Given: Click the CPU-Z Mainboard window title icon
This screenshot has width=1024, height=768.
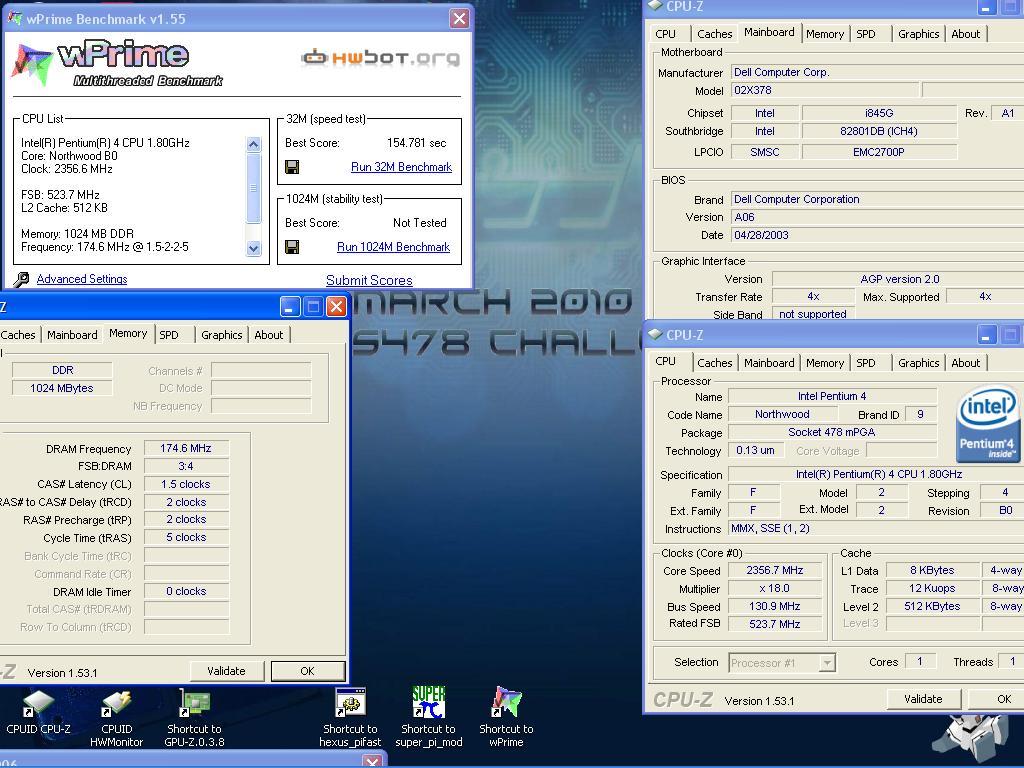Looking at the screenshot, I should 654,6.
